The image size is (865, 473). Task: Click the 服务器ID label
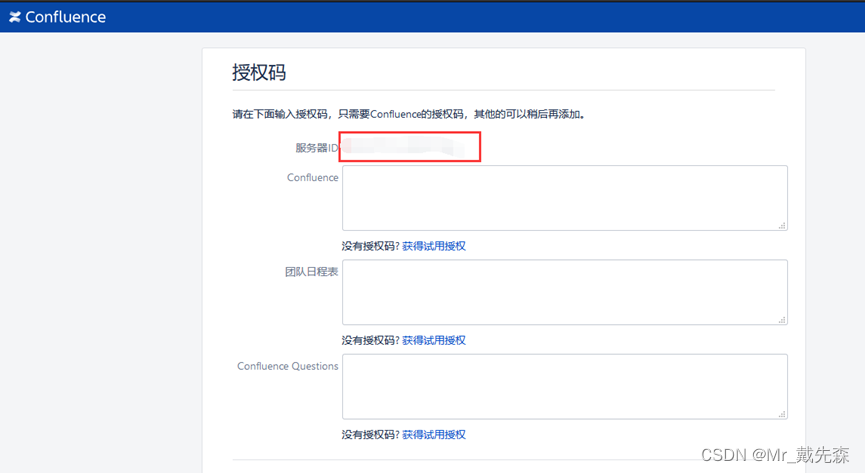317,148
